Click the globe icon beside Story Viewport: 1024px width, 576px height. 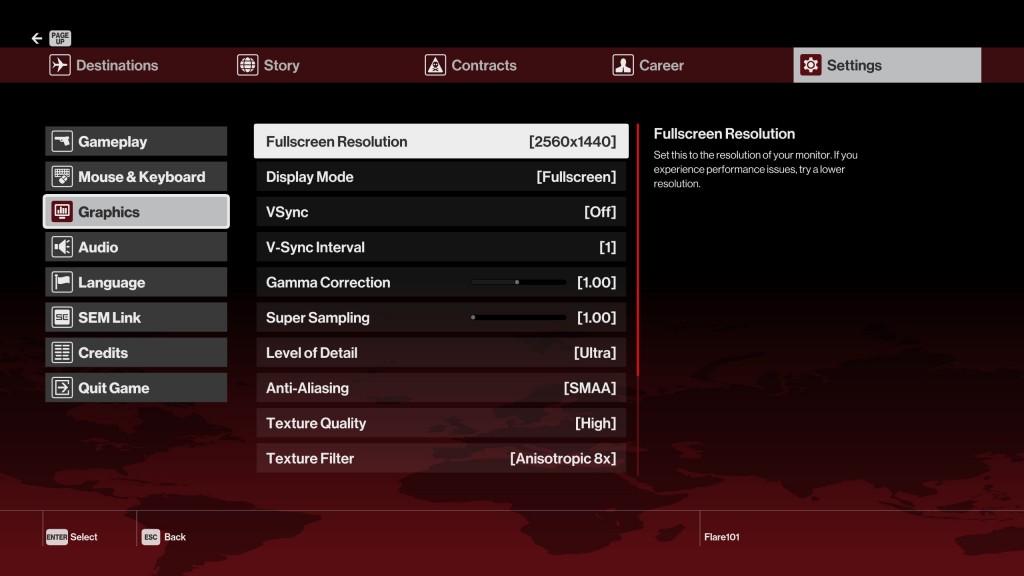click(247, 65)
